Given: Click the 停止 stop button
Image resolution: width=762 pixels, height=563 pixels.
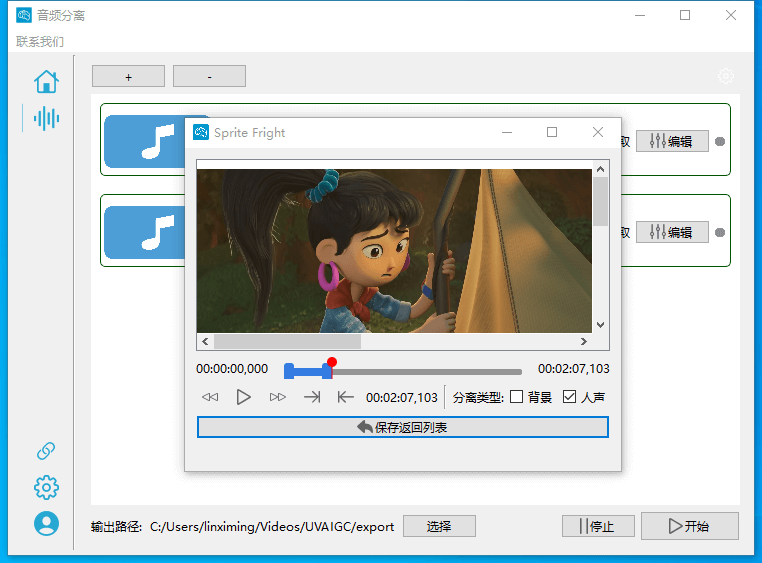Looking at the screenshot, I should coord(598,526).
